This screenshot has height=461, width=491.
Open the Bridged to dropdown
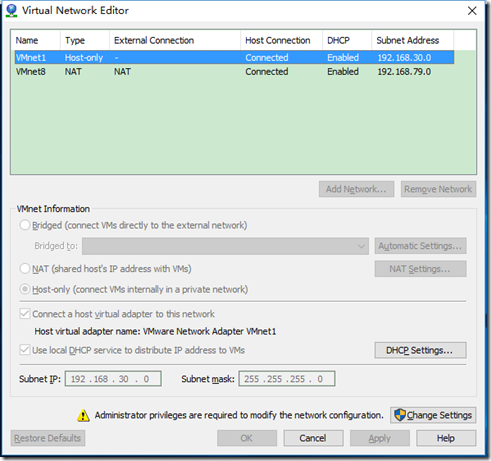(225, 246)
